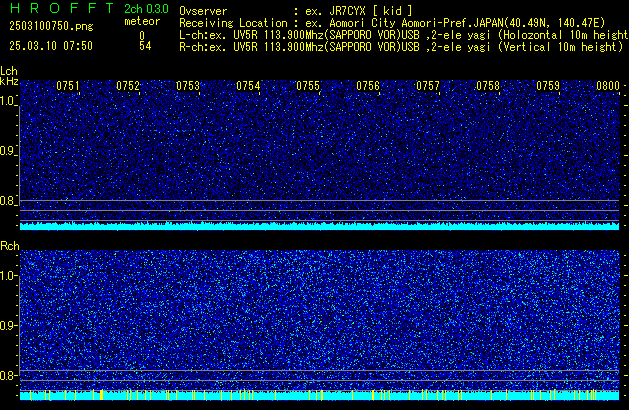Click the Receiving Location Aomori City line

click(392, 23)
